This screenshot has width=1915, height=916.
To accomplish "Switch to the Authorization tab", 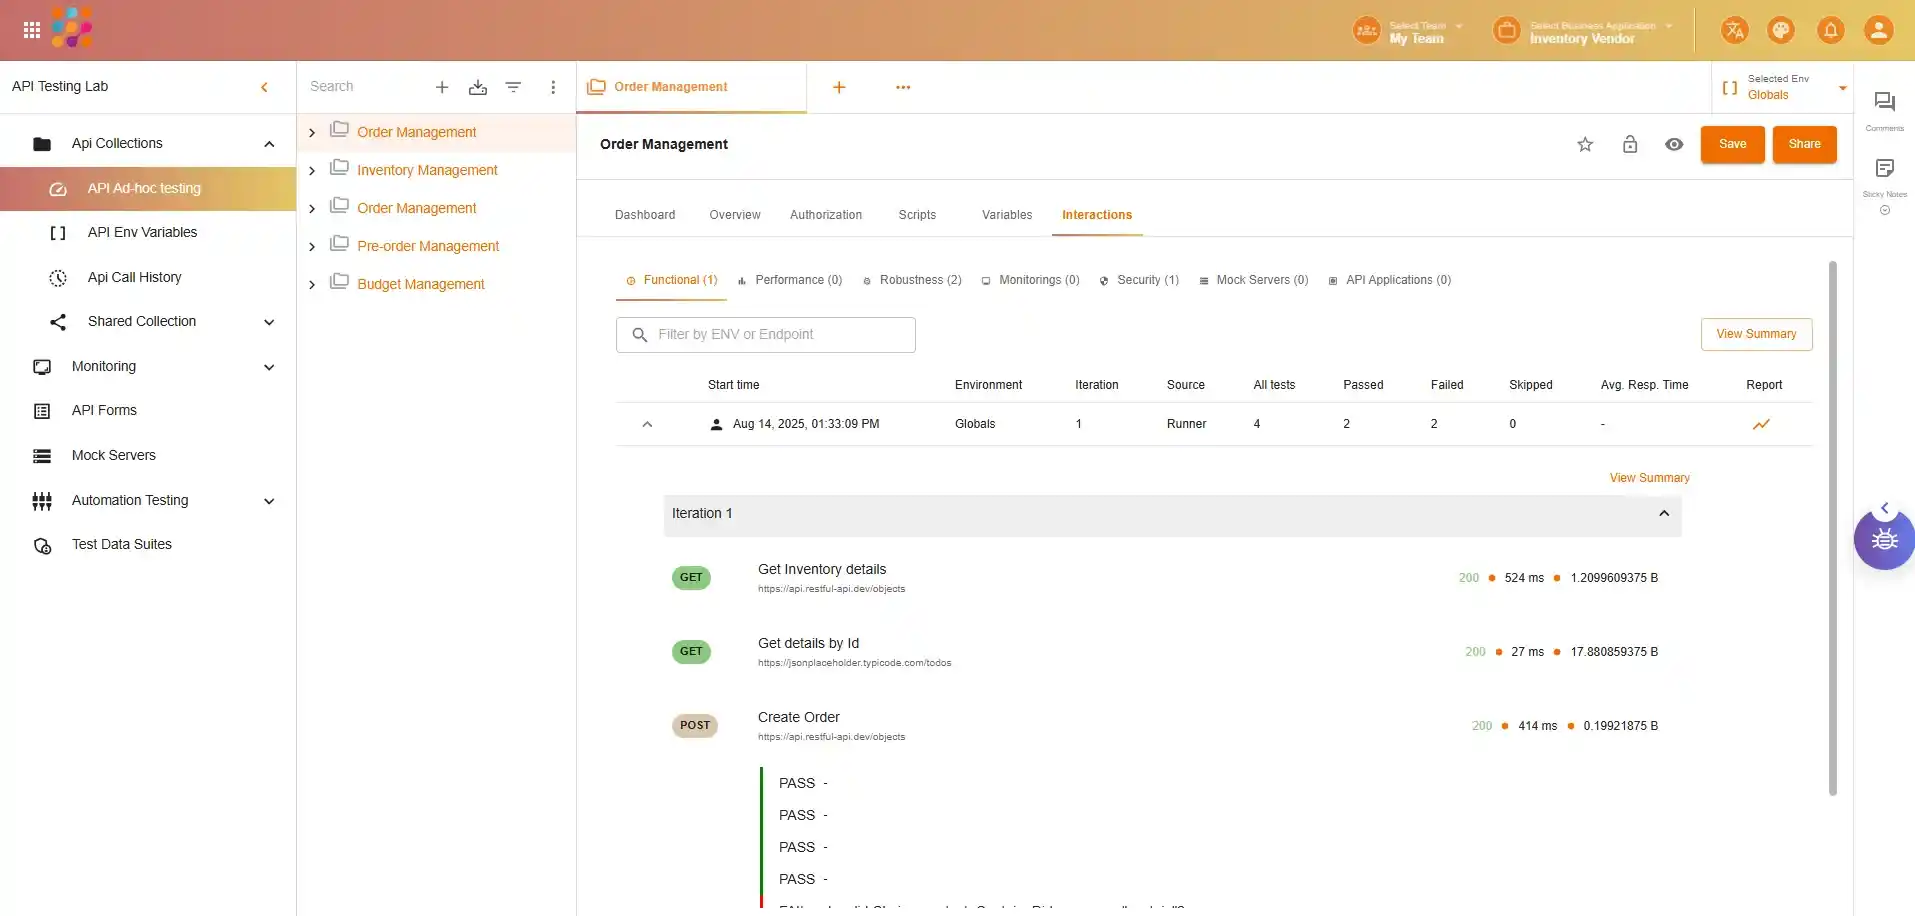I will tap(825, 215).
